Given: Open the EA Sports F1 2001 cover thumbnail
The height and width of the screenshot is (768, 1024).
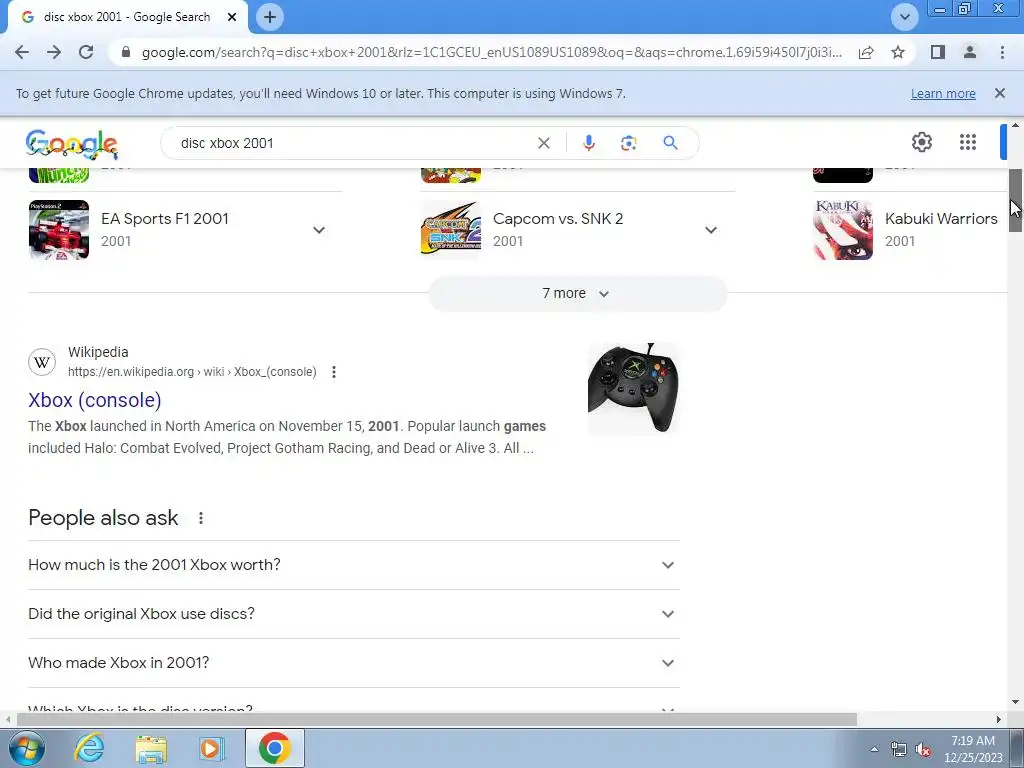Looking at the screenshot, I should tap(59, 230).
